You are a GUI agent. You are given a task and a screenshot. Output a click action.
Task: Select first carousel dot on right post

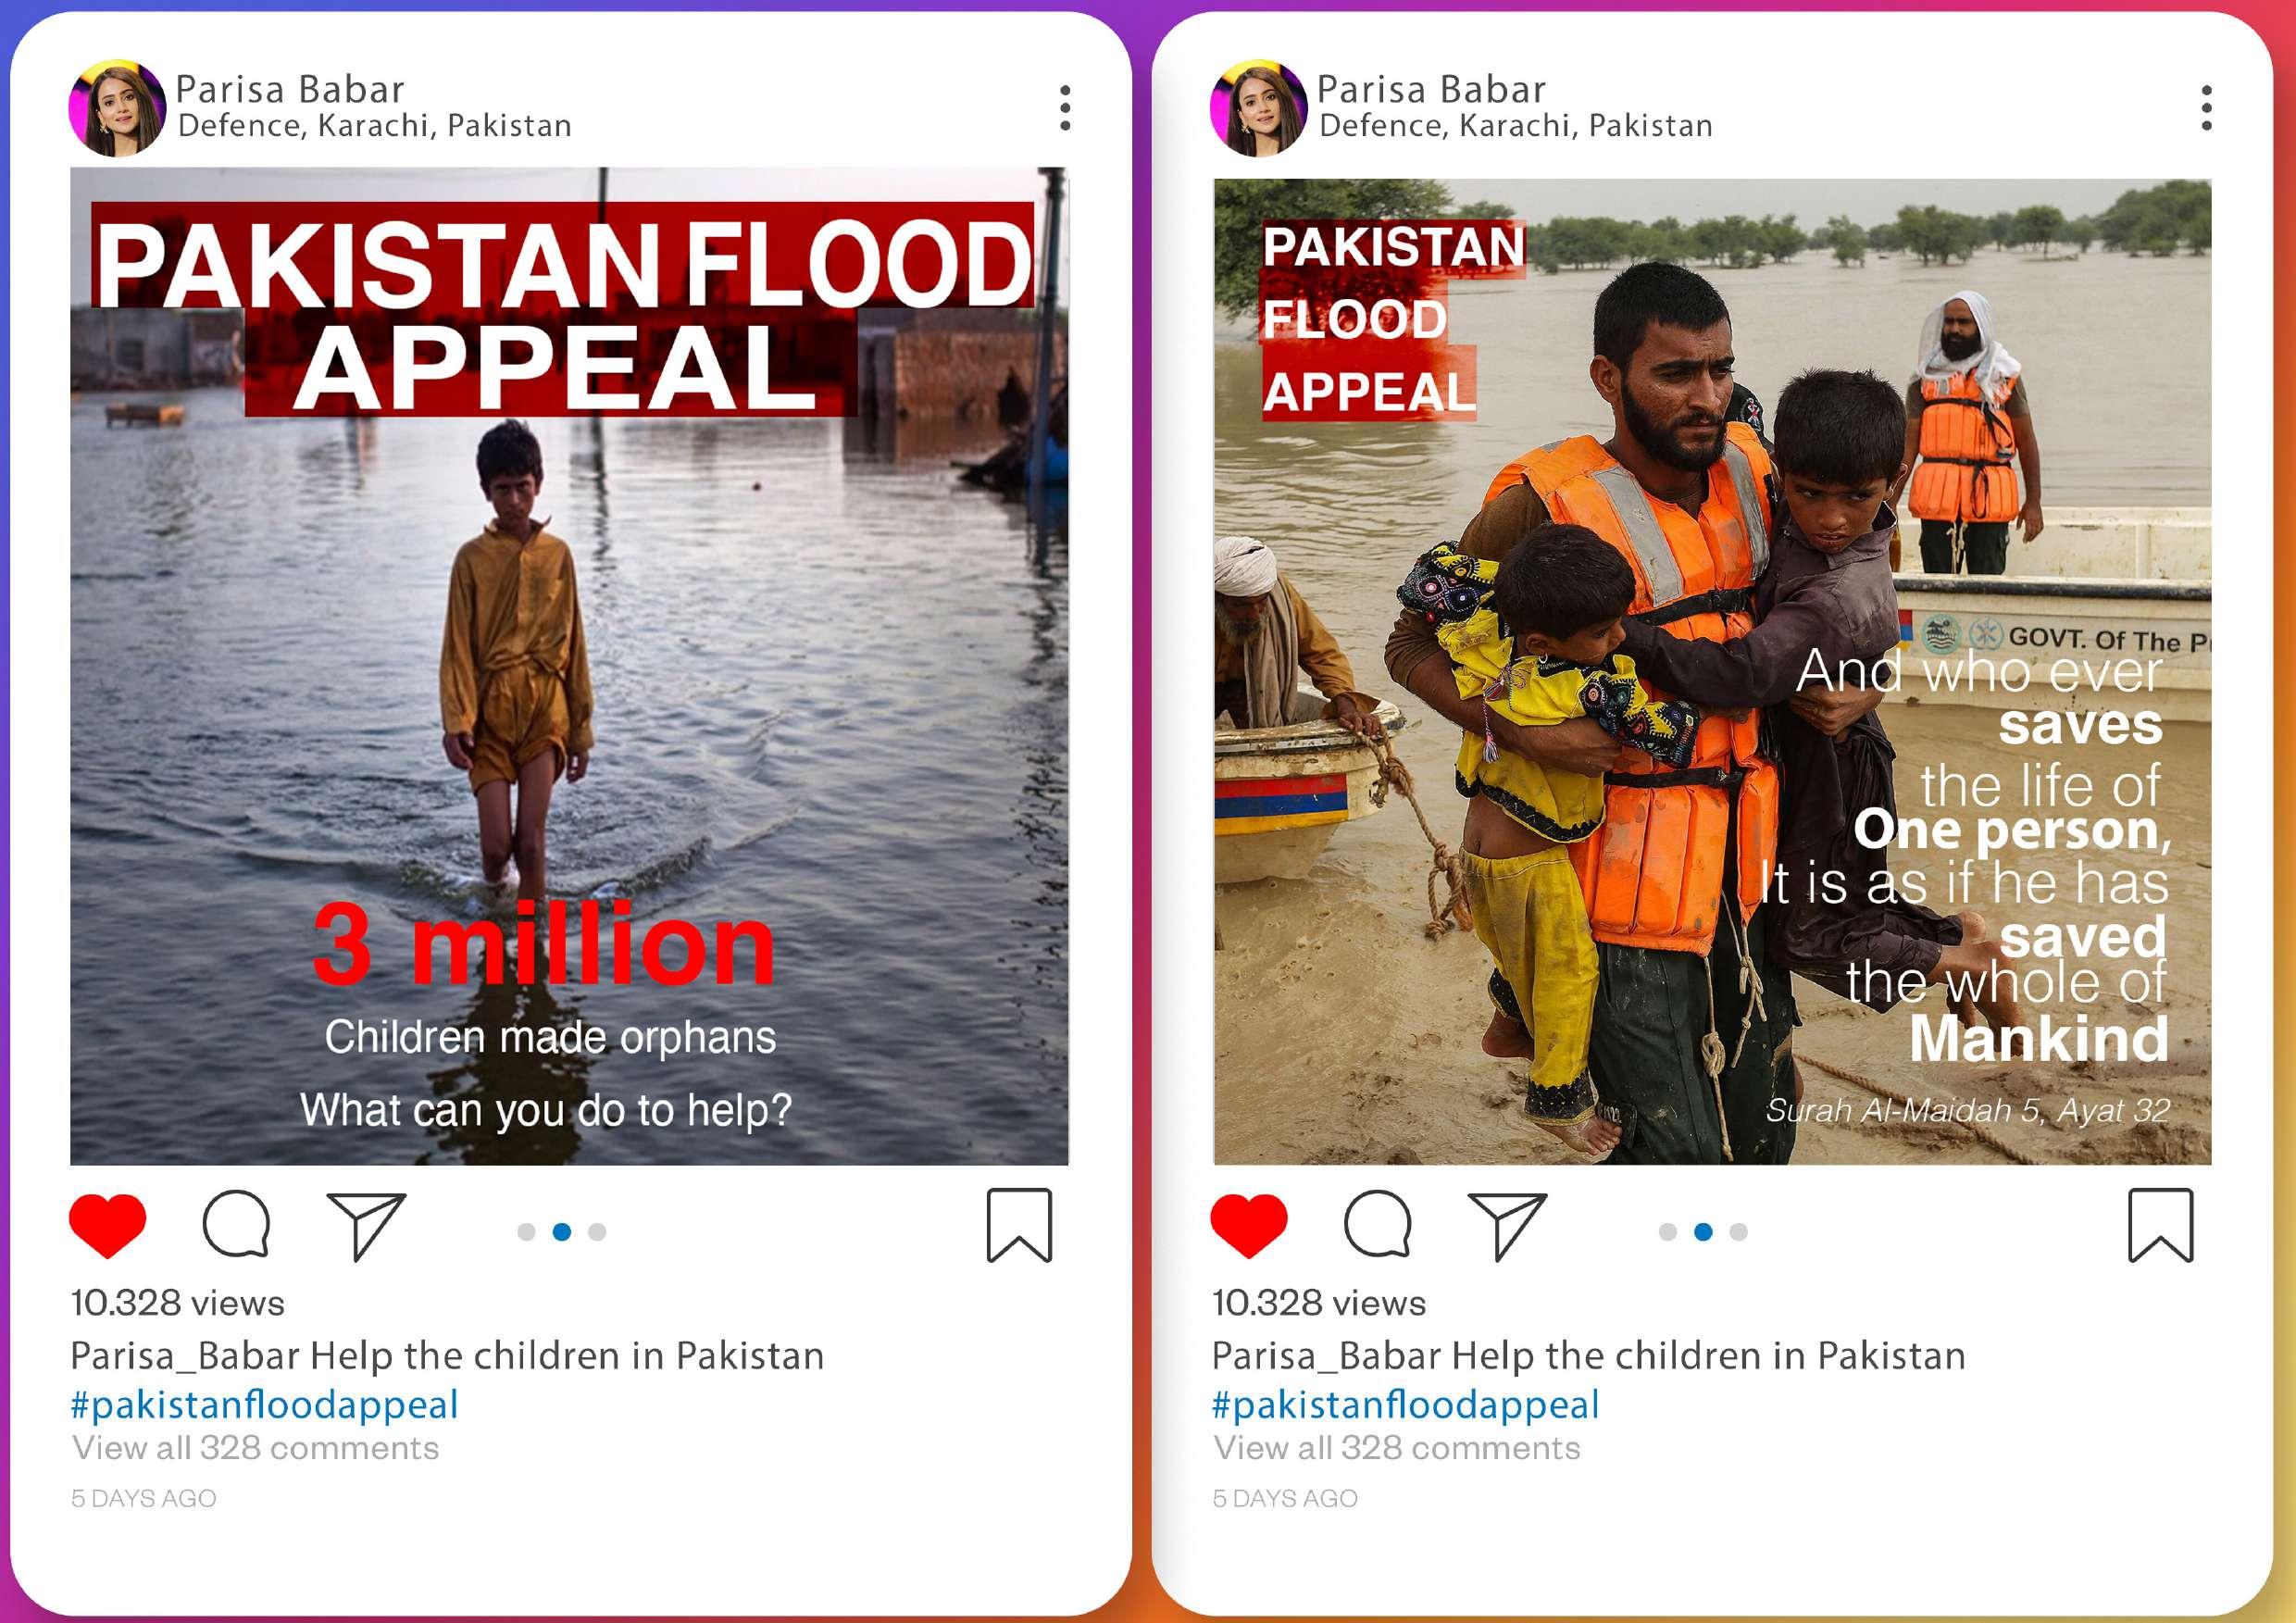tap(1668, 1232)
